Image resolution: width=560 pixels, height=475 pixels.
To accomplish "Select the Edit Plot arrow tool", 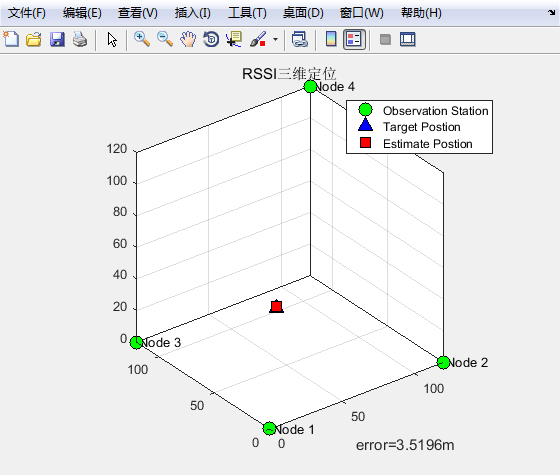I will (112, 39).
